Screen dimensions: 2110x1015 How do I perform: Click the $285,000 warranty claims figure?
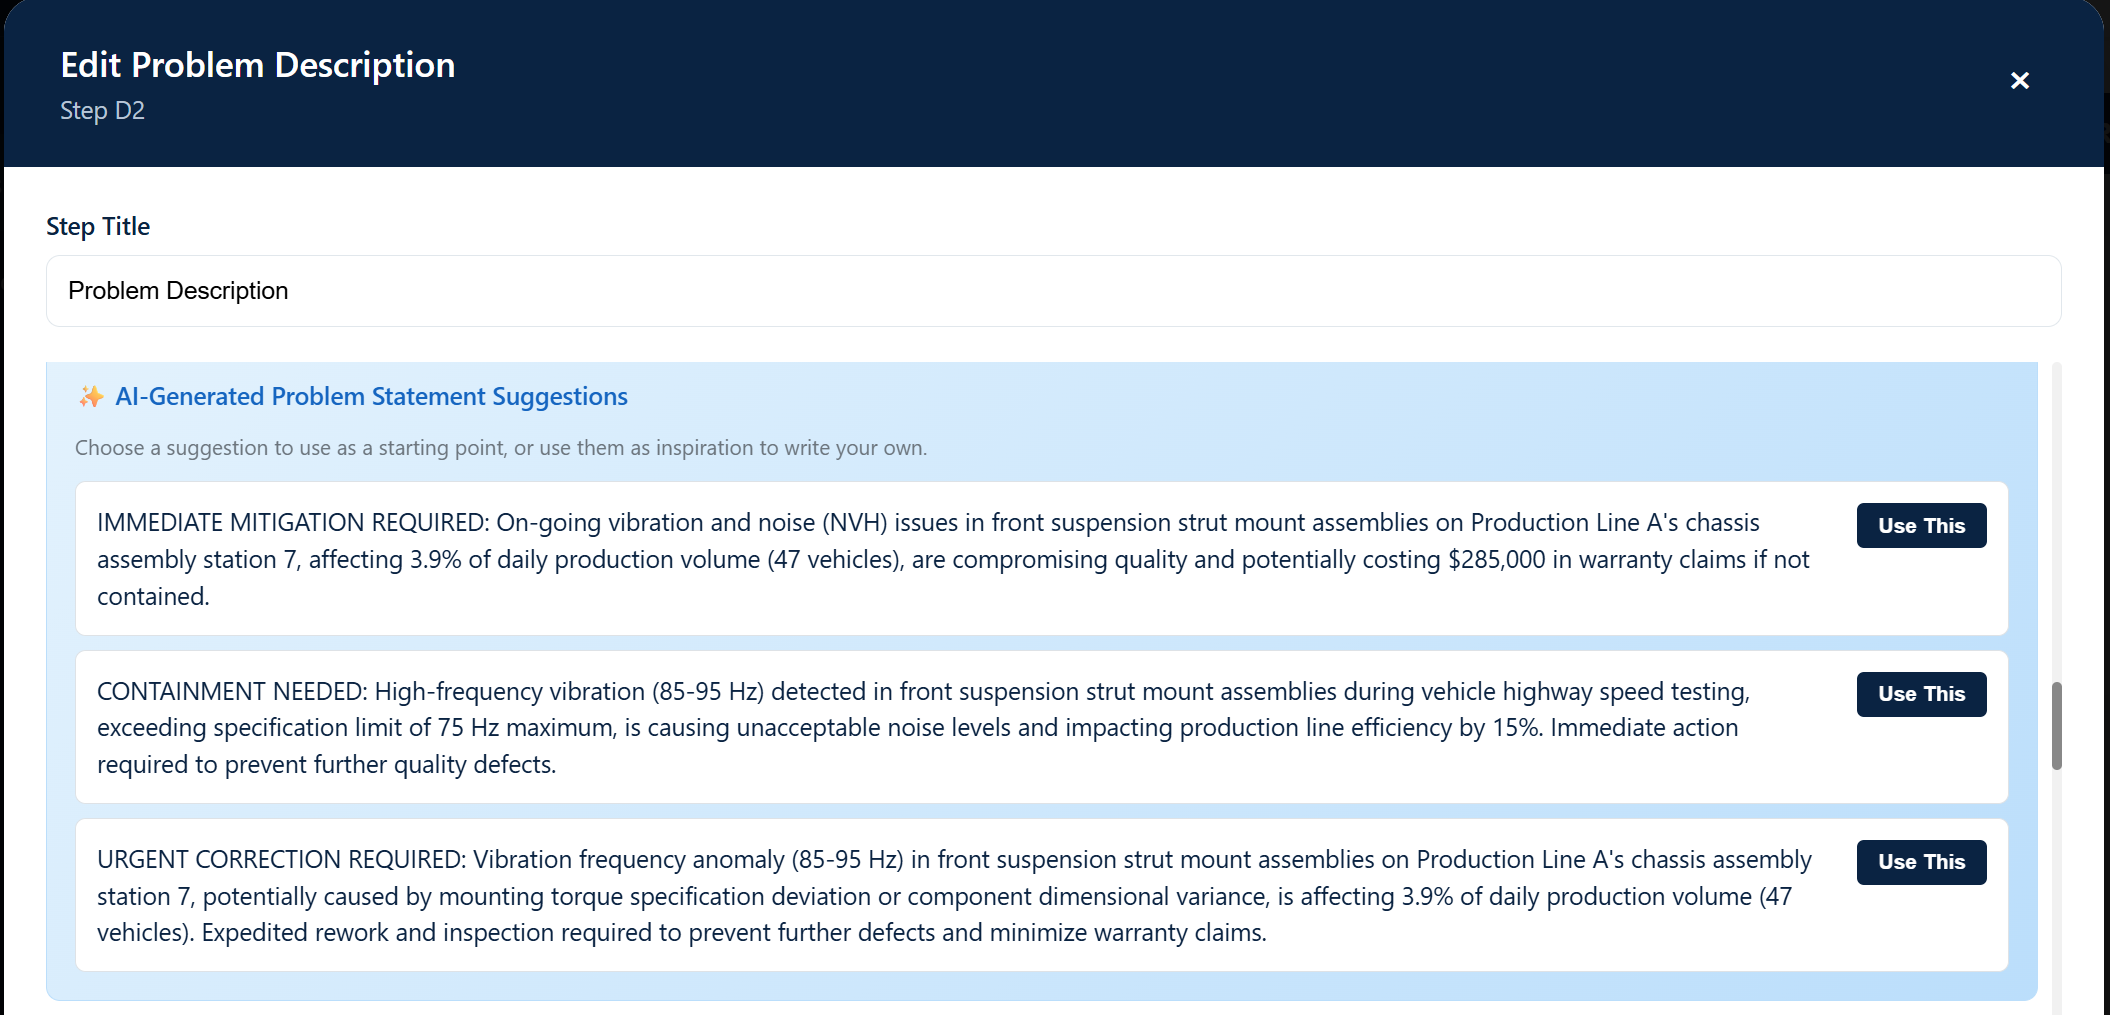1496,560
